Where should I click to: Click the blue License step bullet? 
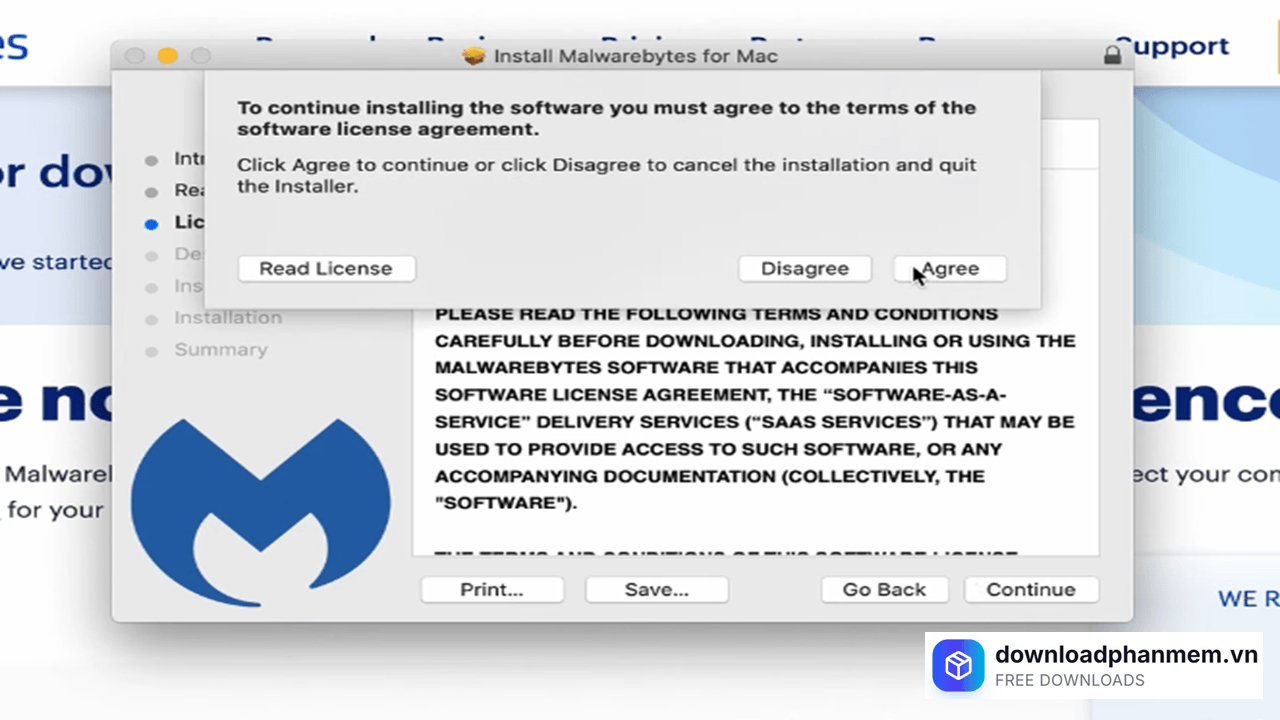click(151, 225)
